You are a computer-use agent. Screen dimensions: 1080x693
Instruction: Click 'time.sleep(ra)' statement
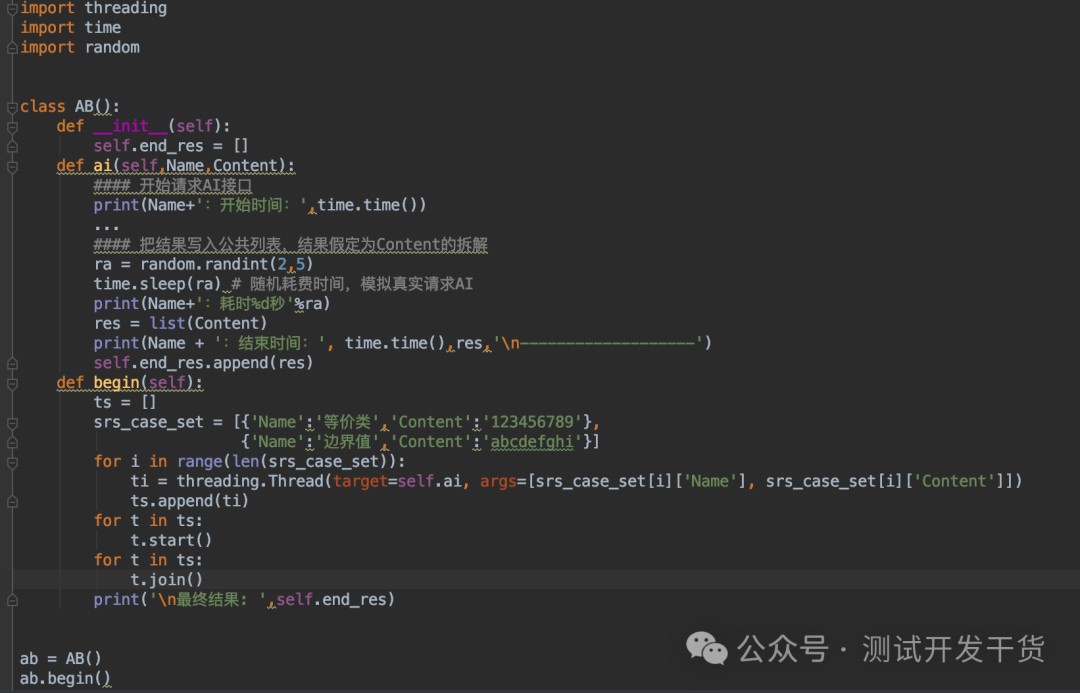coord(158,284)
